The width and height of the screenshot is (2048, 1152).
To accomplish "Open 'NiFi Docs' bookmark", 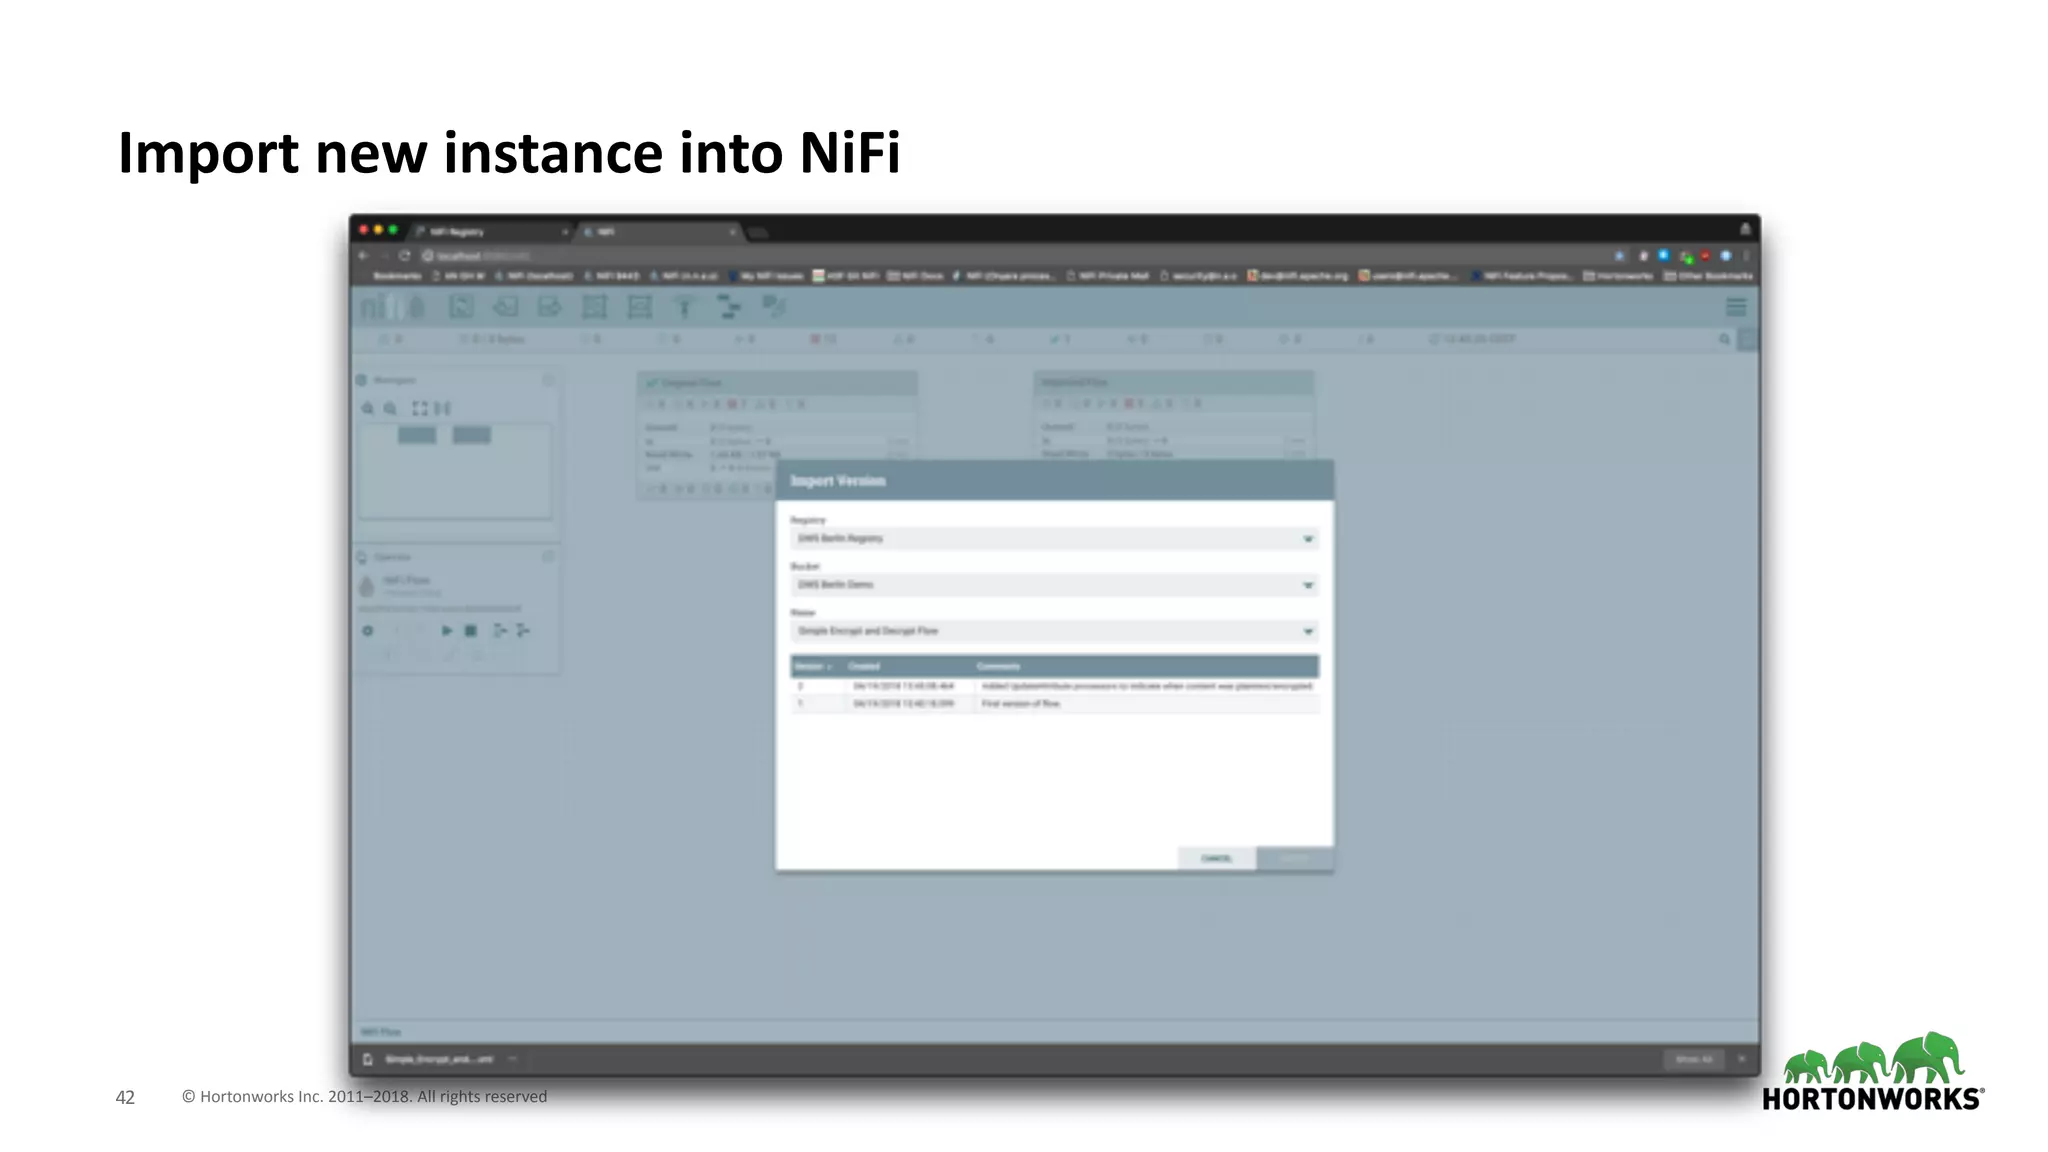I will [916, 276].
